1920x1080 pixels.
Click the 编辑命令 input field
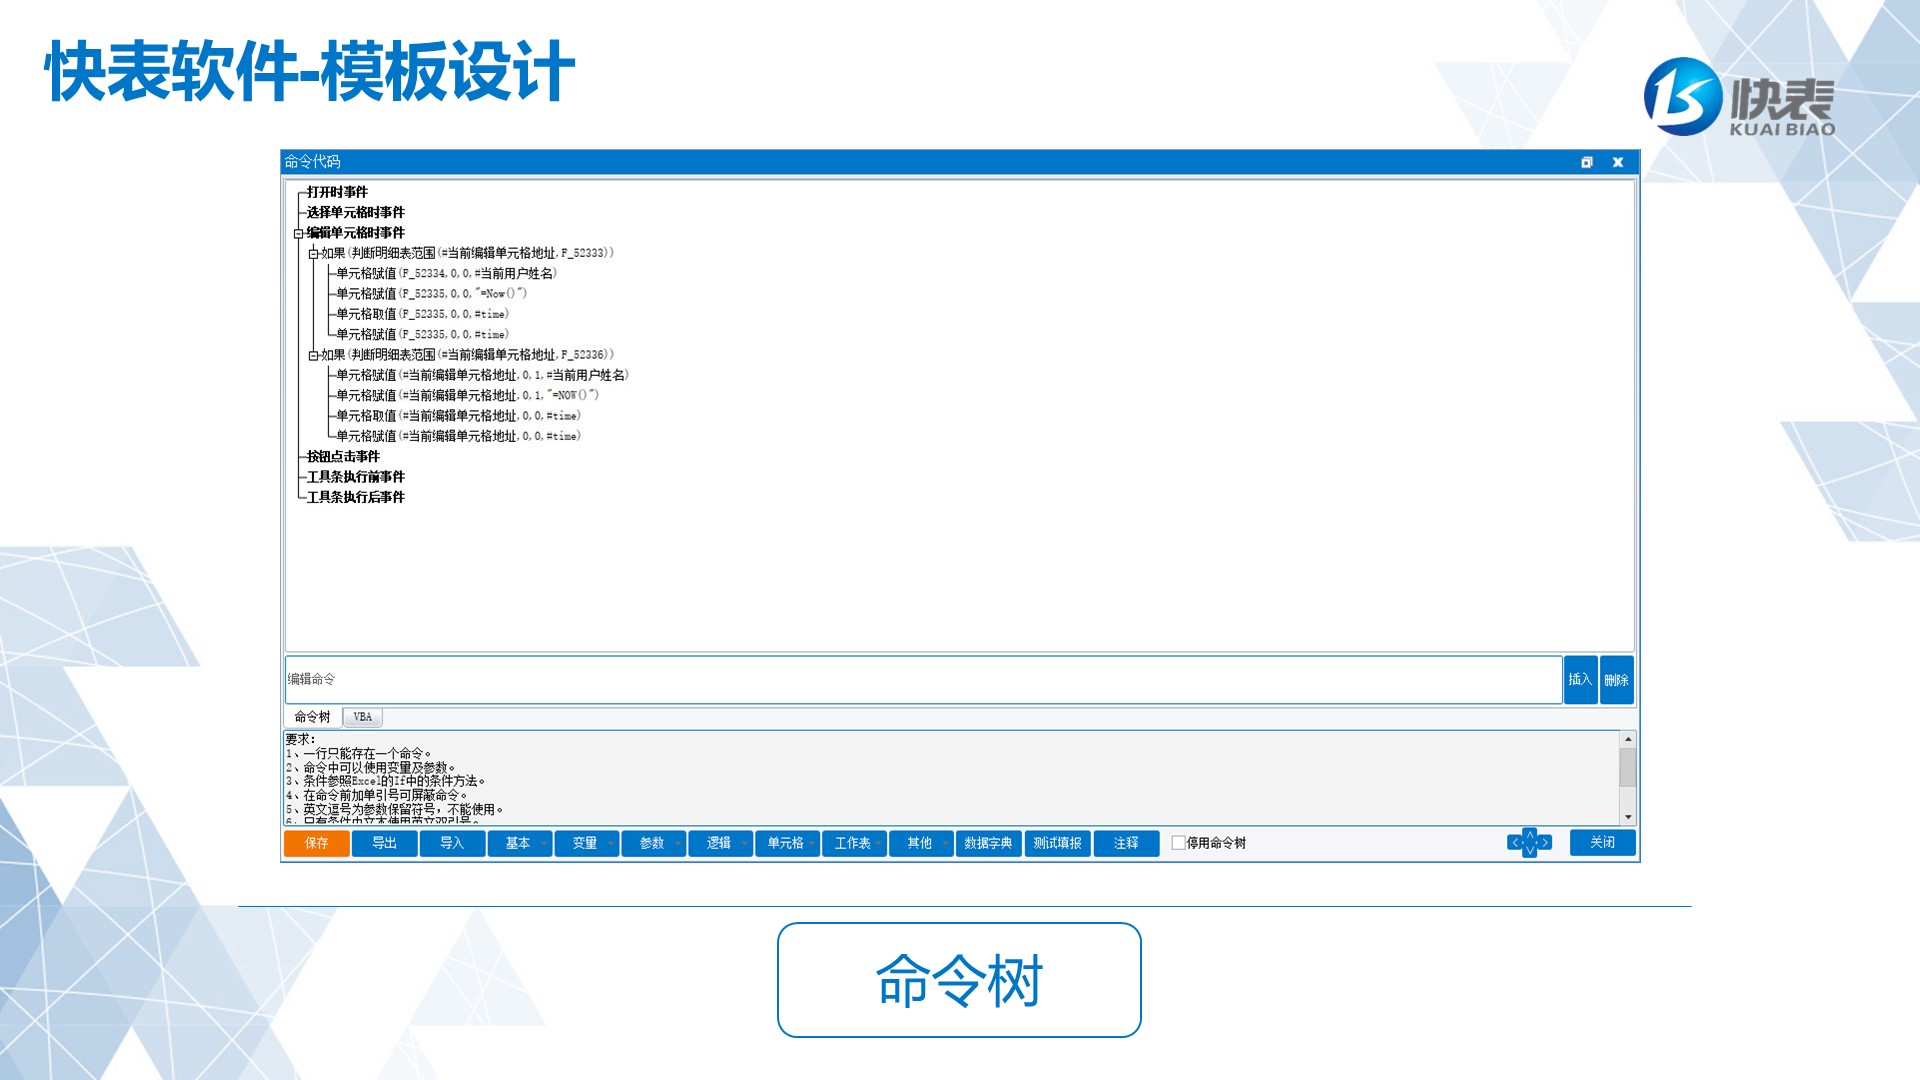click(923, 680)
